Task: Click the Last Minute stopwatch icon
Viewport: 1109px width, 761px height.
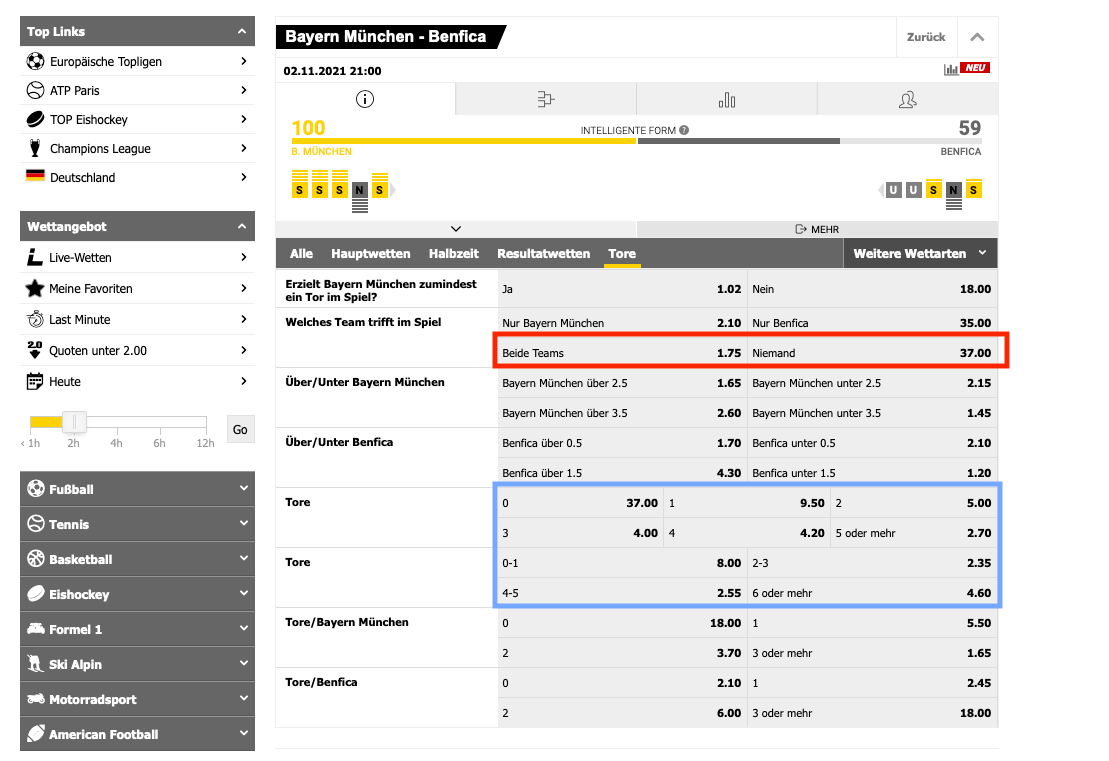Action: [35, 320]
